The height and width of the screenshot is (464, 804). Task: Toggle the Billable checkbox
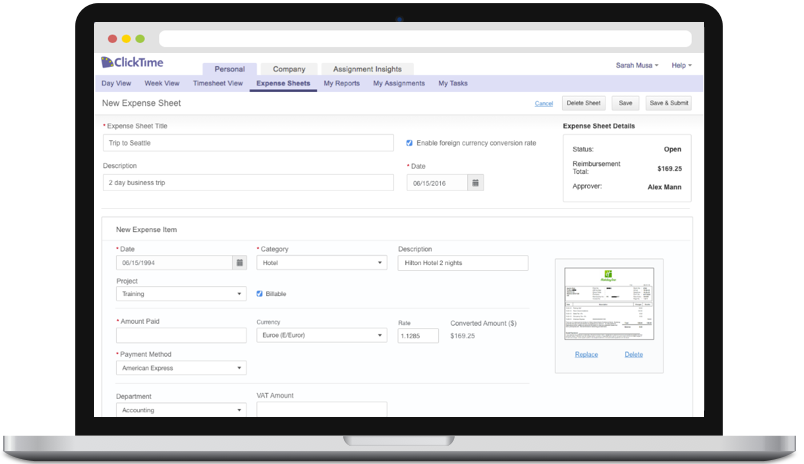[260, 294]
